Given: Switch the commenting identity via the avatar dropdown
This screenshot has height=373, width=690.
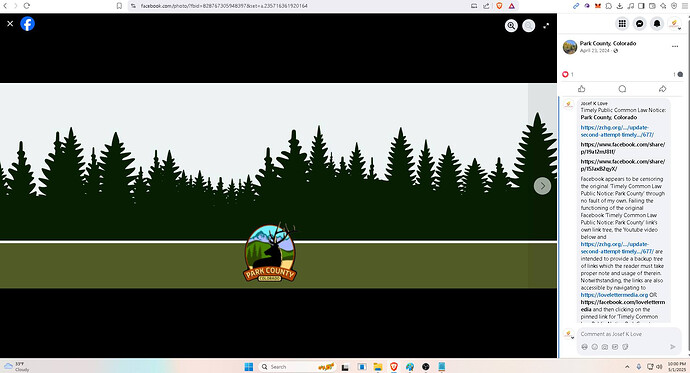Looking at the screenshot, I should click(569, 335).
